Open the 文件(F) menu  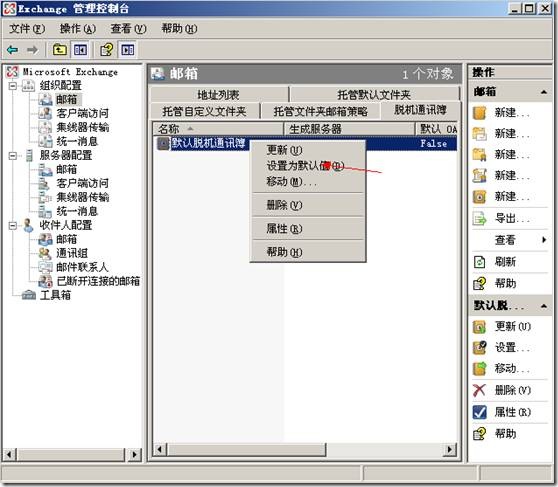27,28
